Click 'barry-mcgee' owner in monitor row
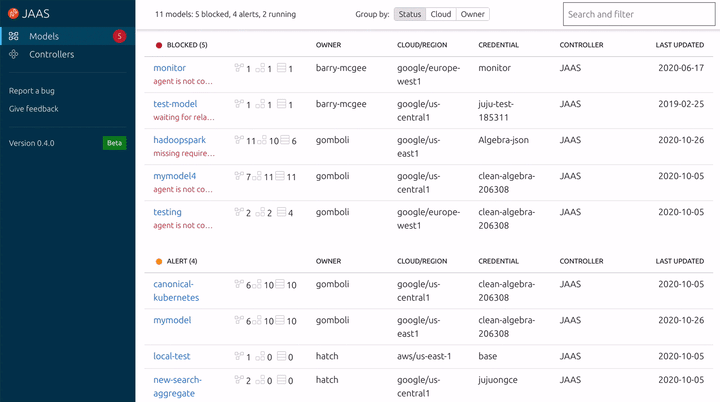The image size is (720, 402). pyautogui.click(x=341, y=68)
